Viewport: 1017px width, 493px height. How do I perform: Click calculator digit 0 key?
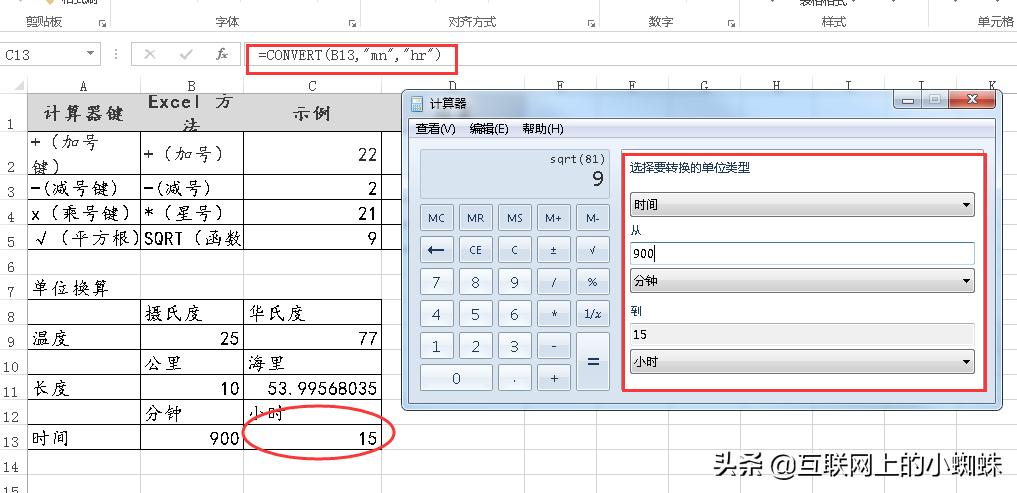(x=456, y=378)
